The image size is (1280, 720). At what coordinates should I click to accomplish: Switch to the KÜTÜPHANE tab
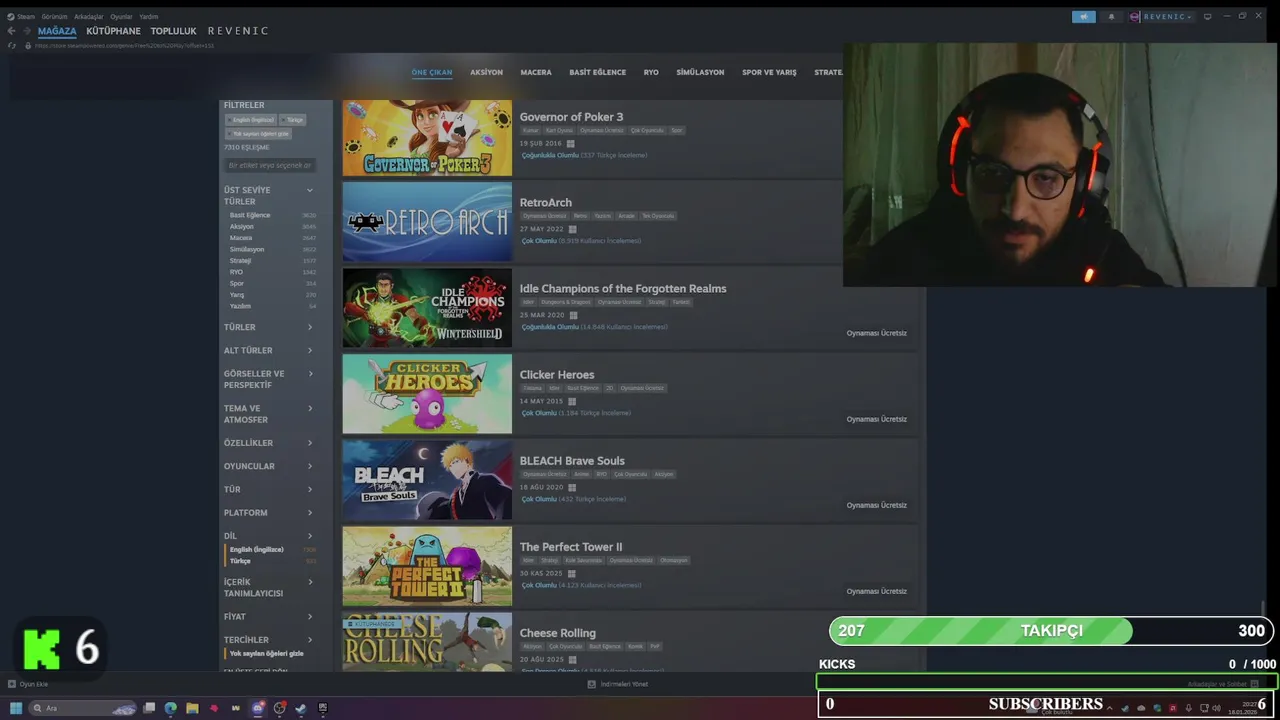pos(113,31)
